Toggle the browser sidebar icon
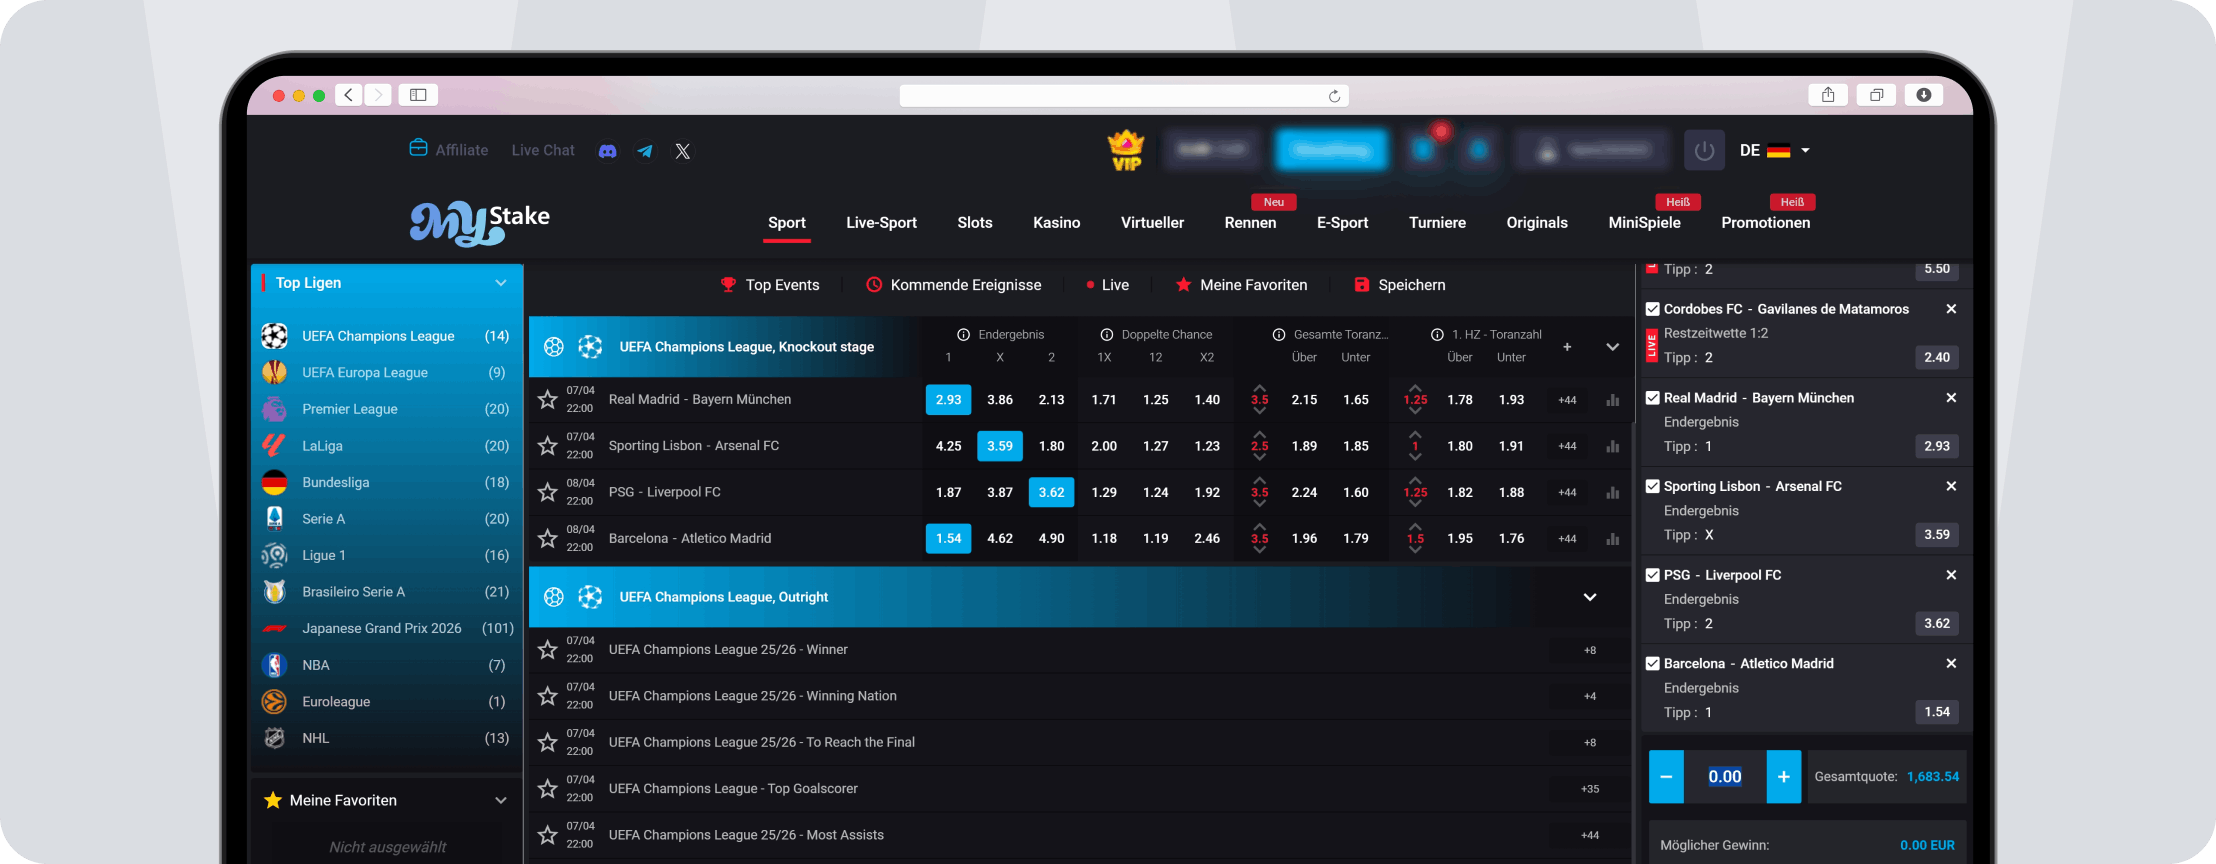Image resolution: width=2216 pixels, height=864 pixels. coord(418,95)
